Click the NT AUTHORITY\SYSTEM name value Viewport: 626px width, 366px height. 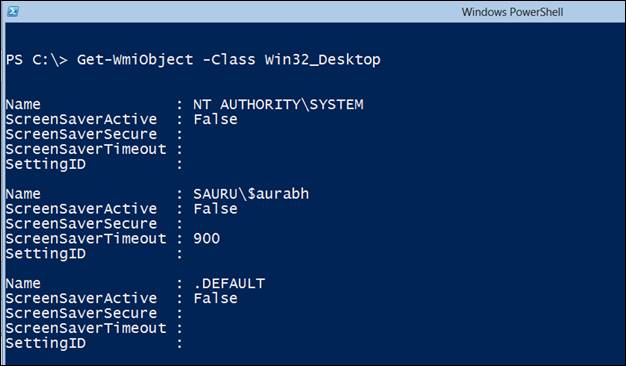click(278, 105)
